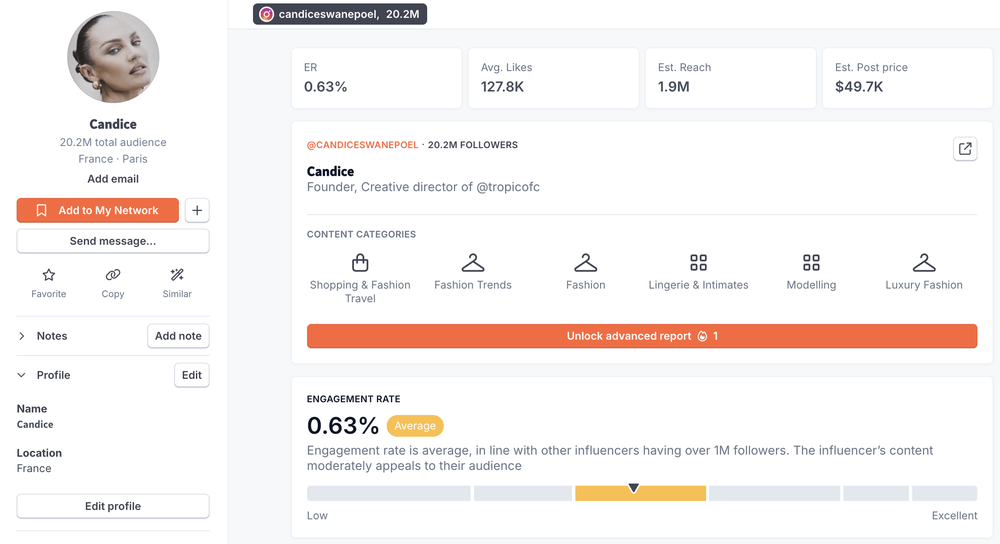Open external profile link icon
The height and width of the screenshot is (544, 1000).
(965, 149)
